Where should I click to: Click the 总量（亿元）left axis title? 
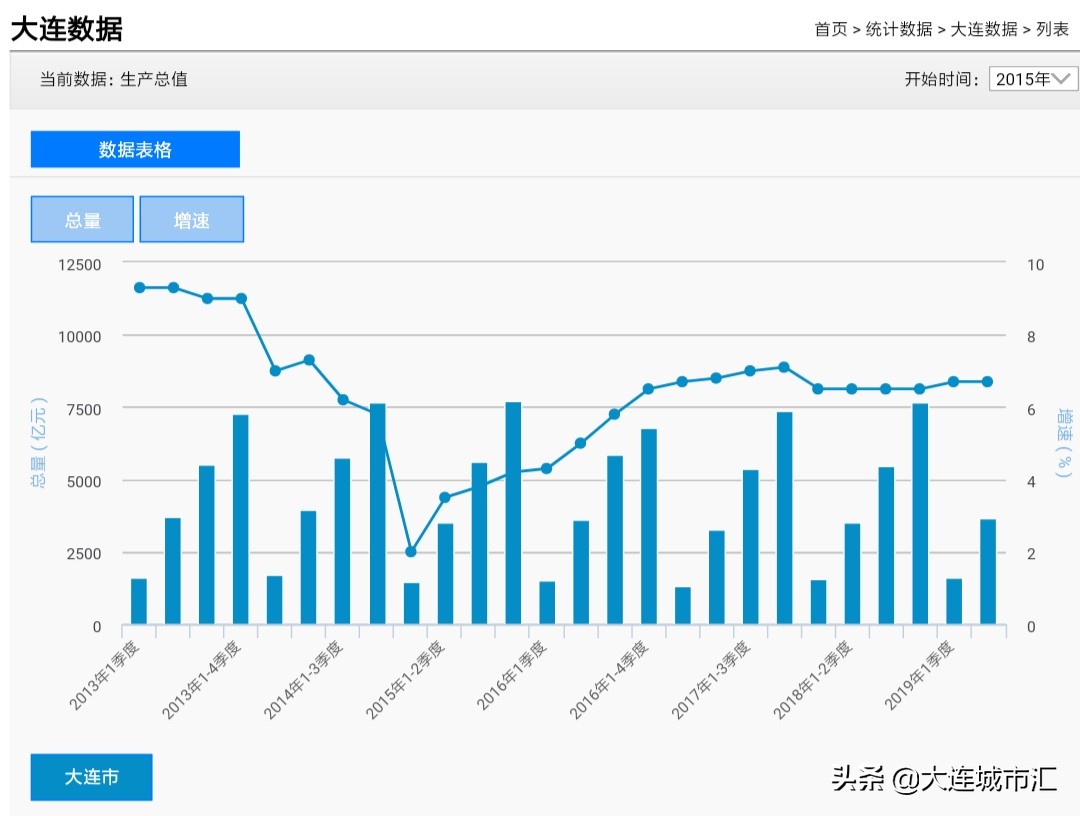pyautogui.click(x=39, y=443)
